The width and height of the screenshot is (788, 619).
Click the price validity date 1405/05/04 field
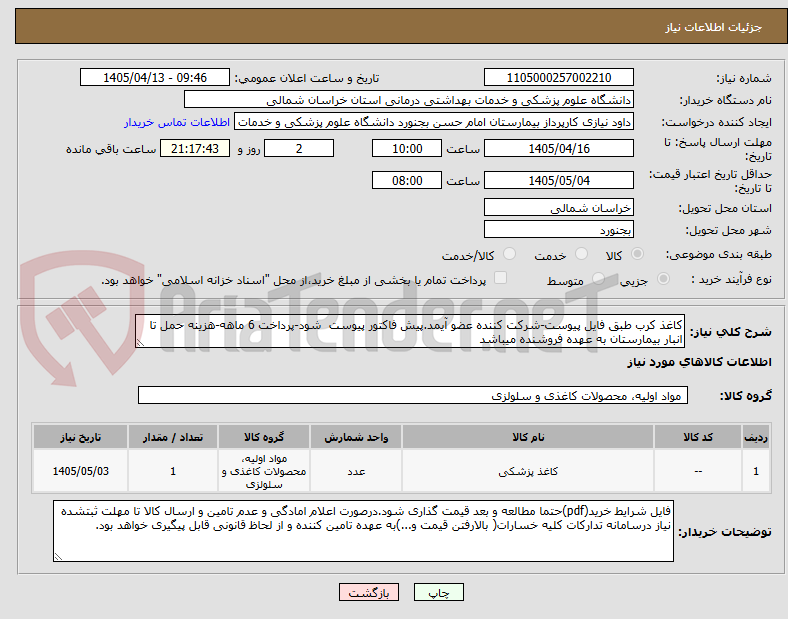pos(558,181)
